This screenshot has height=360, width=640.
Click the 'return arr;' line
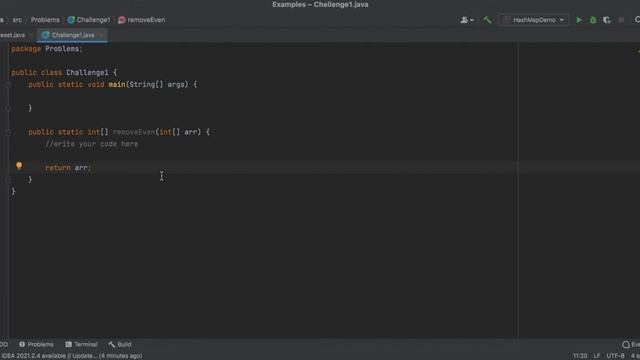click(68, 168)
